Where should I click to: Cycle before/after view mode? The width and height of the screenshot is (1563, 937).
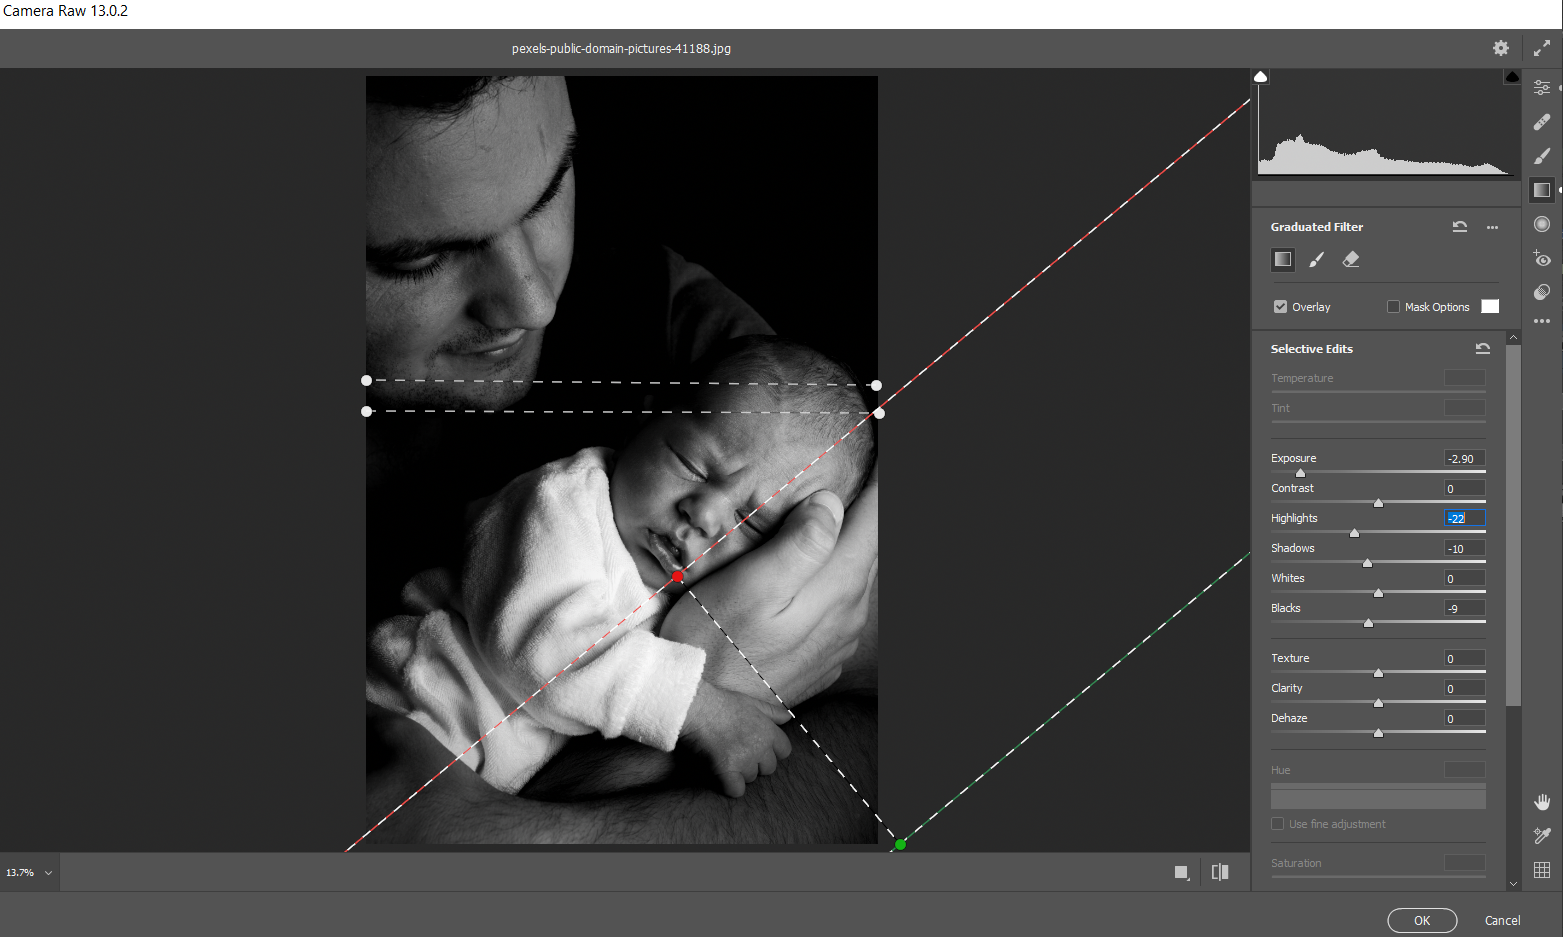pyautogui.click(x=1220, y=872)
